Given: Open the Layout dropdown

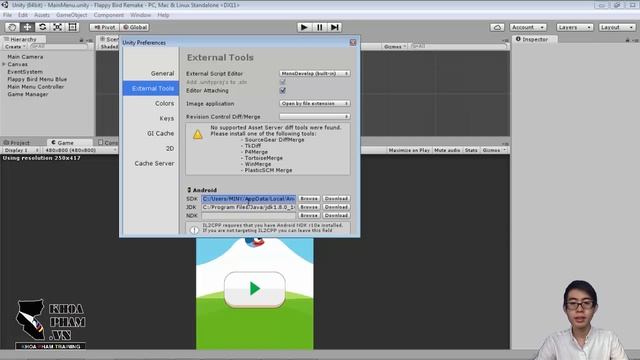Looking at the screenshot, I should pyautogui.click(x=617, y=27).
